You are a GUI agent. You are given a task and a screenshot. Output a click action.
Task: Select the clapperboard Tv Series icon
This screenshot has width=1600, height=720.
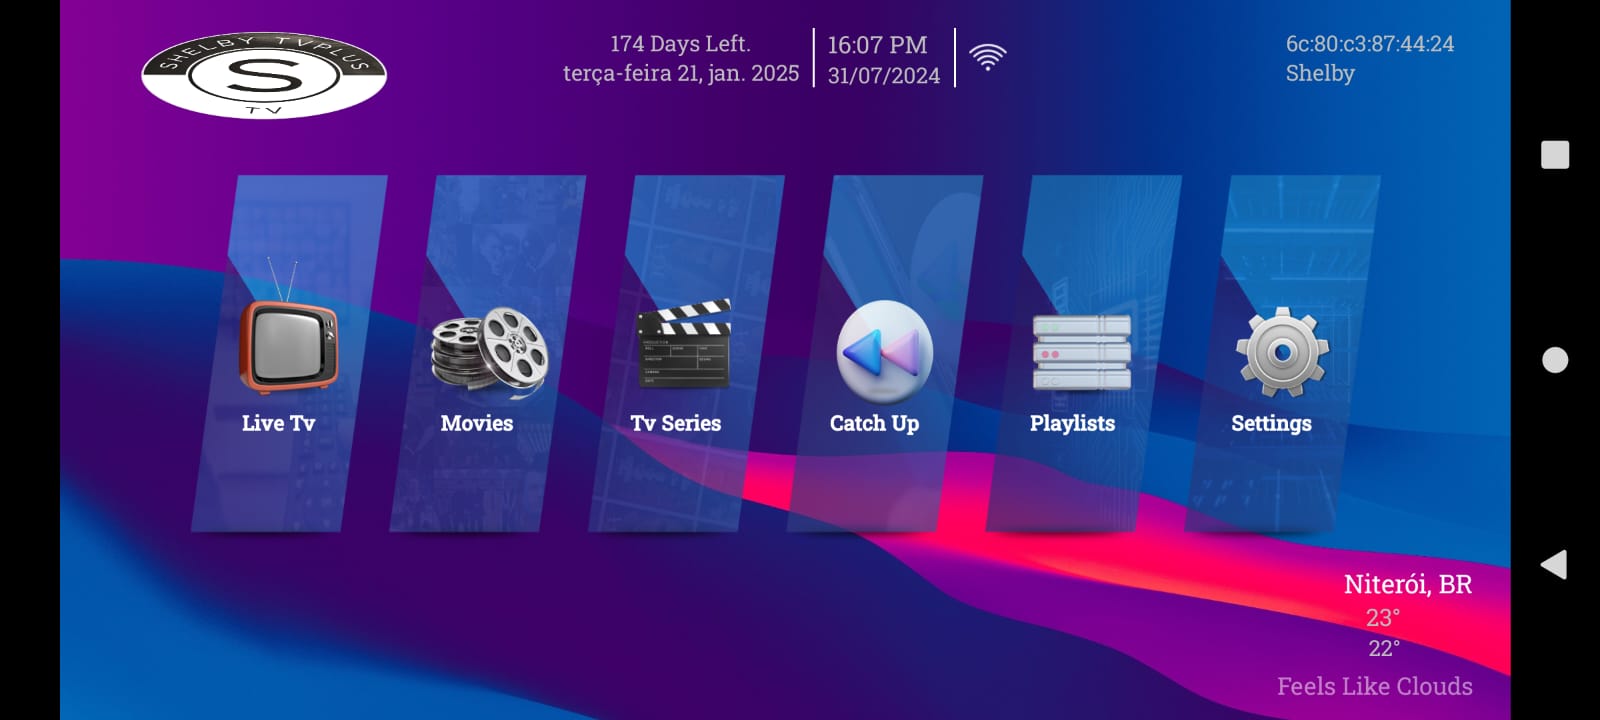(x=685, y=344)
